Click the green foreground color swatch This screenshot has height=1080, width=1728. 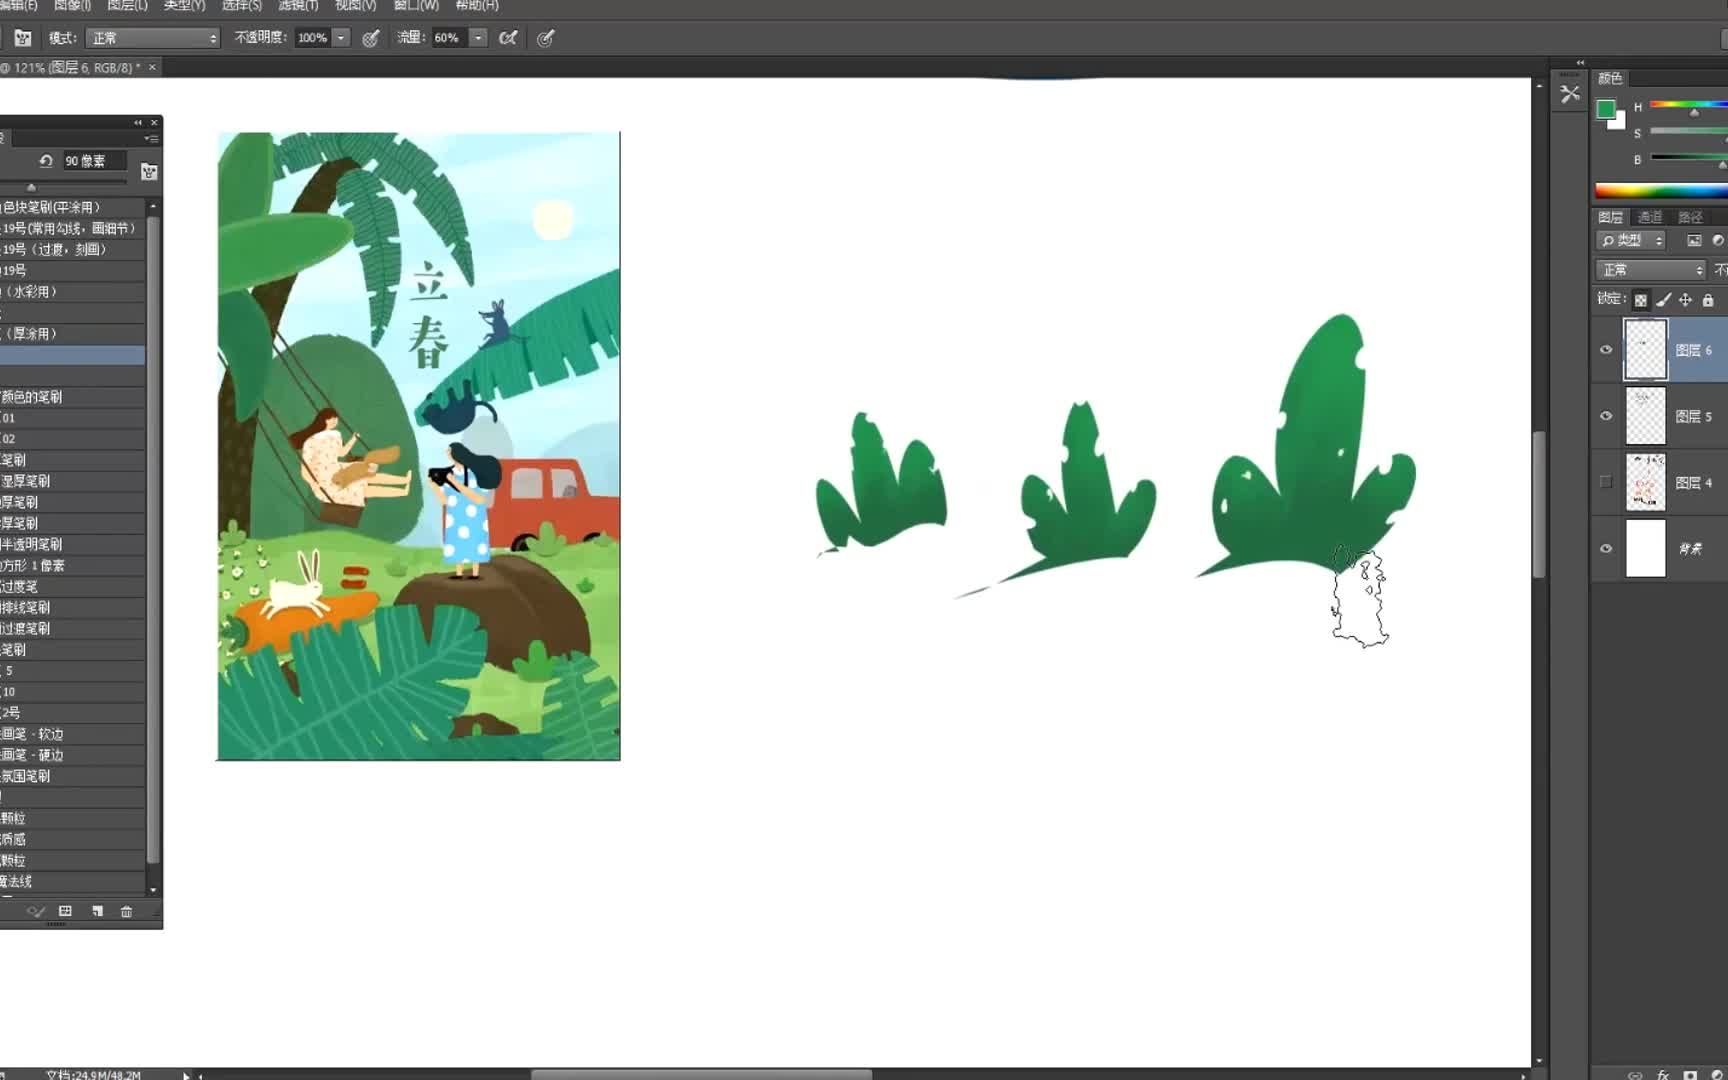click(x=1605, y=109)
